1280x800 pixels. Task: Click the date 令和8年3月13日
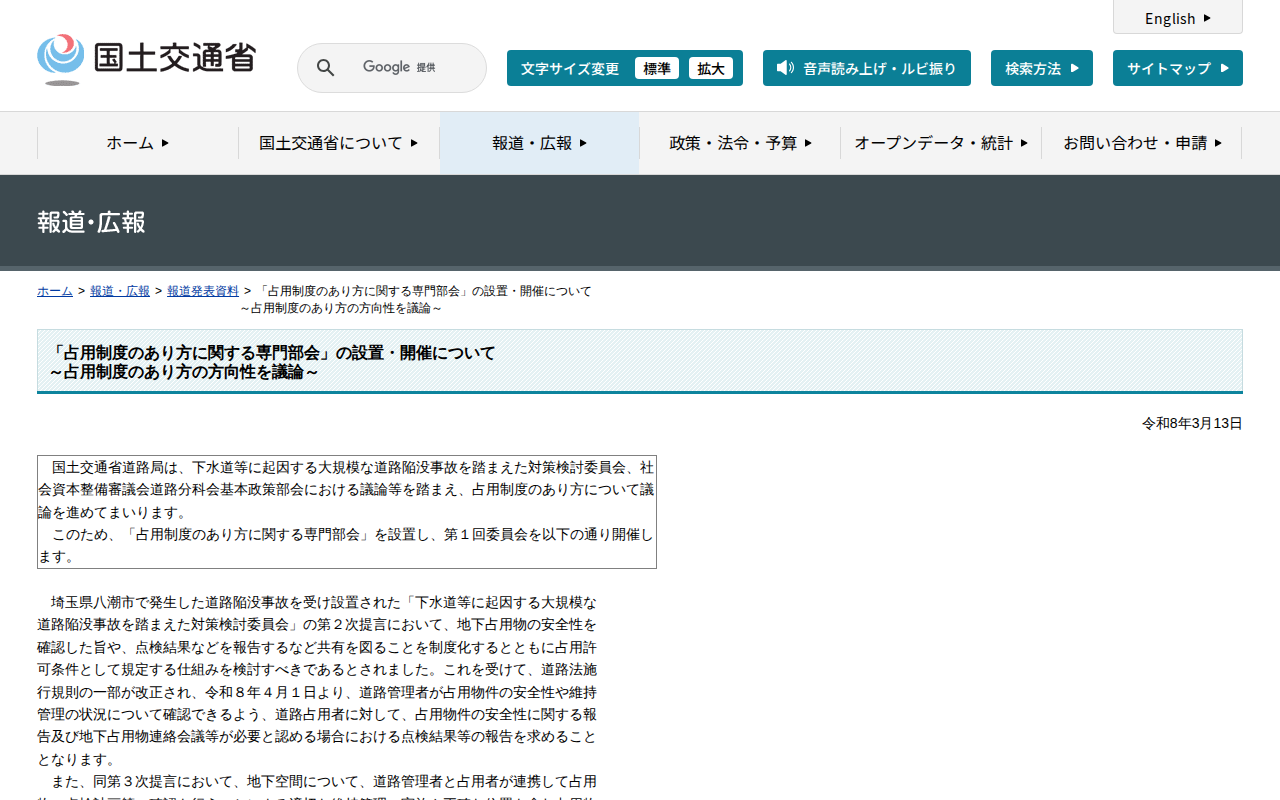1192,423
